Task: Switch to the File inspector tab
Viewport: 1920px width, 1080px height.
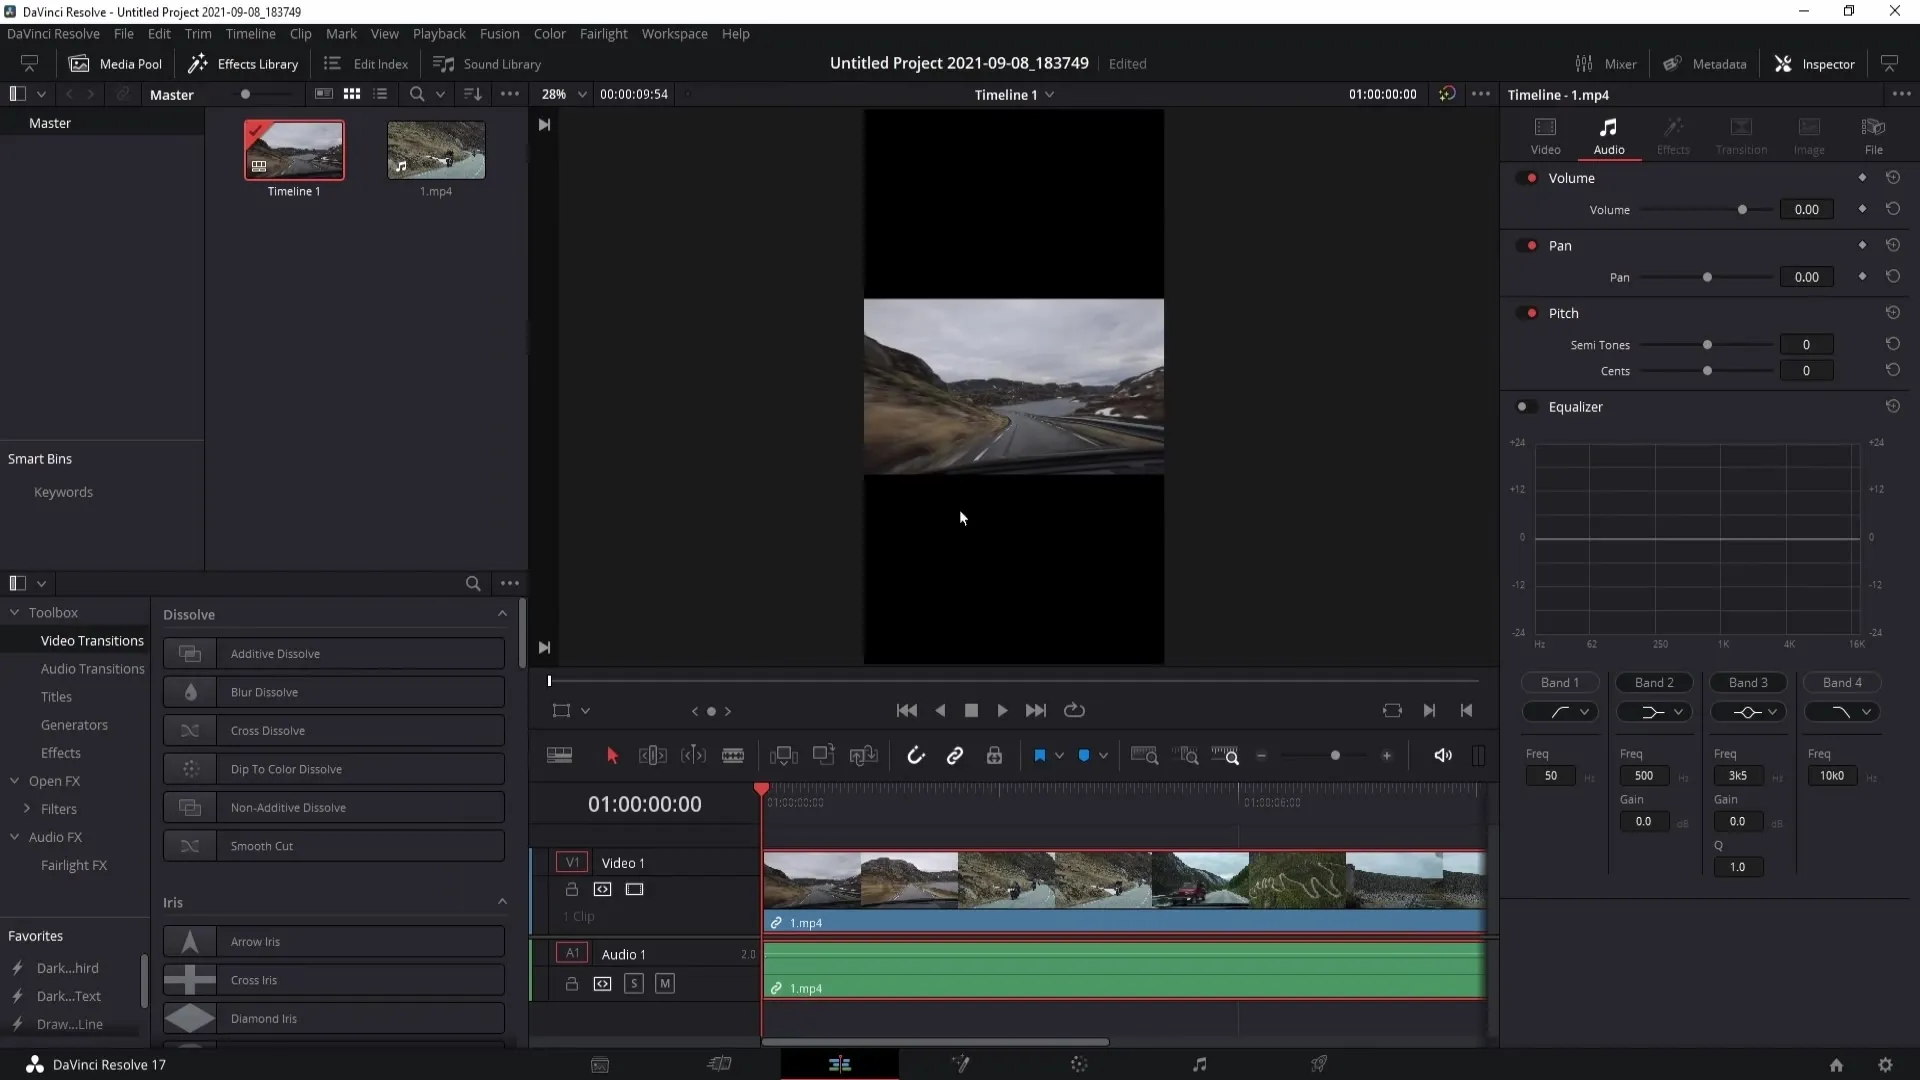Action: (x=1873, y=136)
